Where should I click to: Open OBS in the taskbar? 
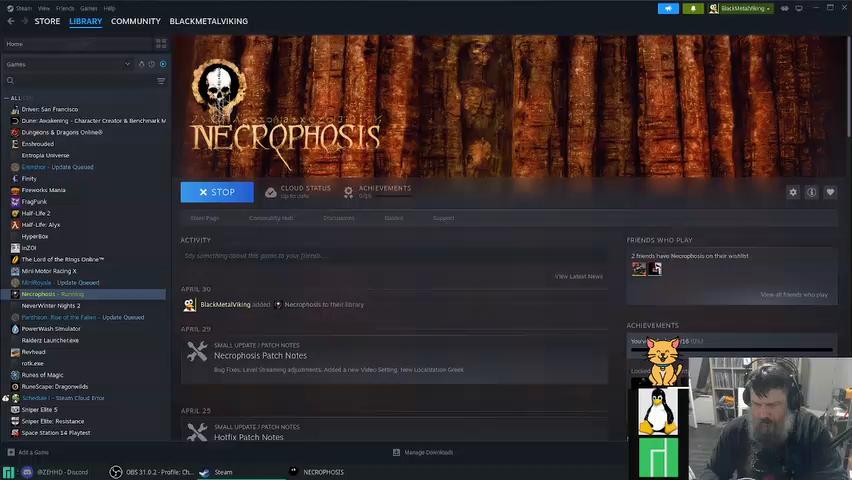tap(152, 472)
